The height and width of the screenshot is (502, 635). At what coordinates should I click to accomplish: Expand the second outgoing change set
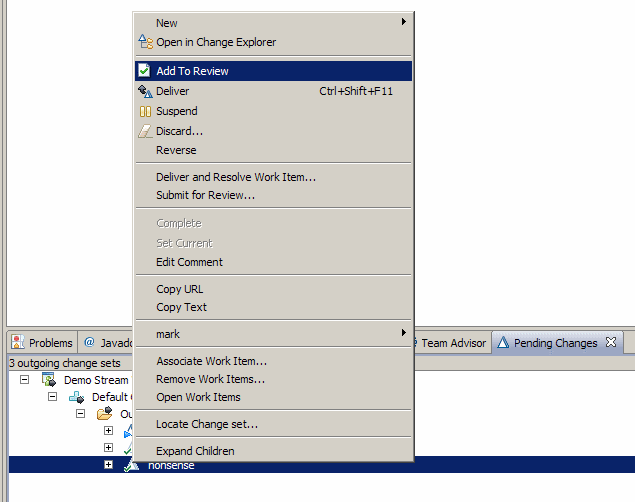pos(109,447)
